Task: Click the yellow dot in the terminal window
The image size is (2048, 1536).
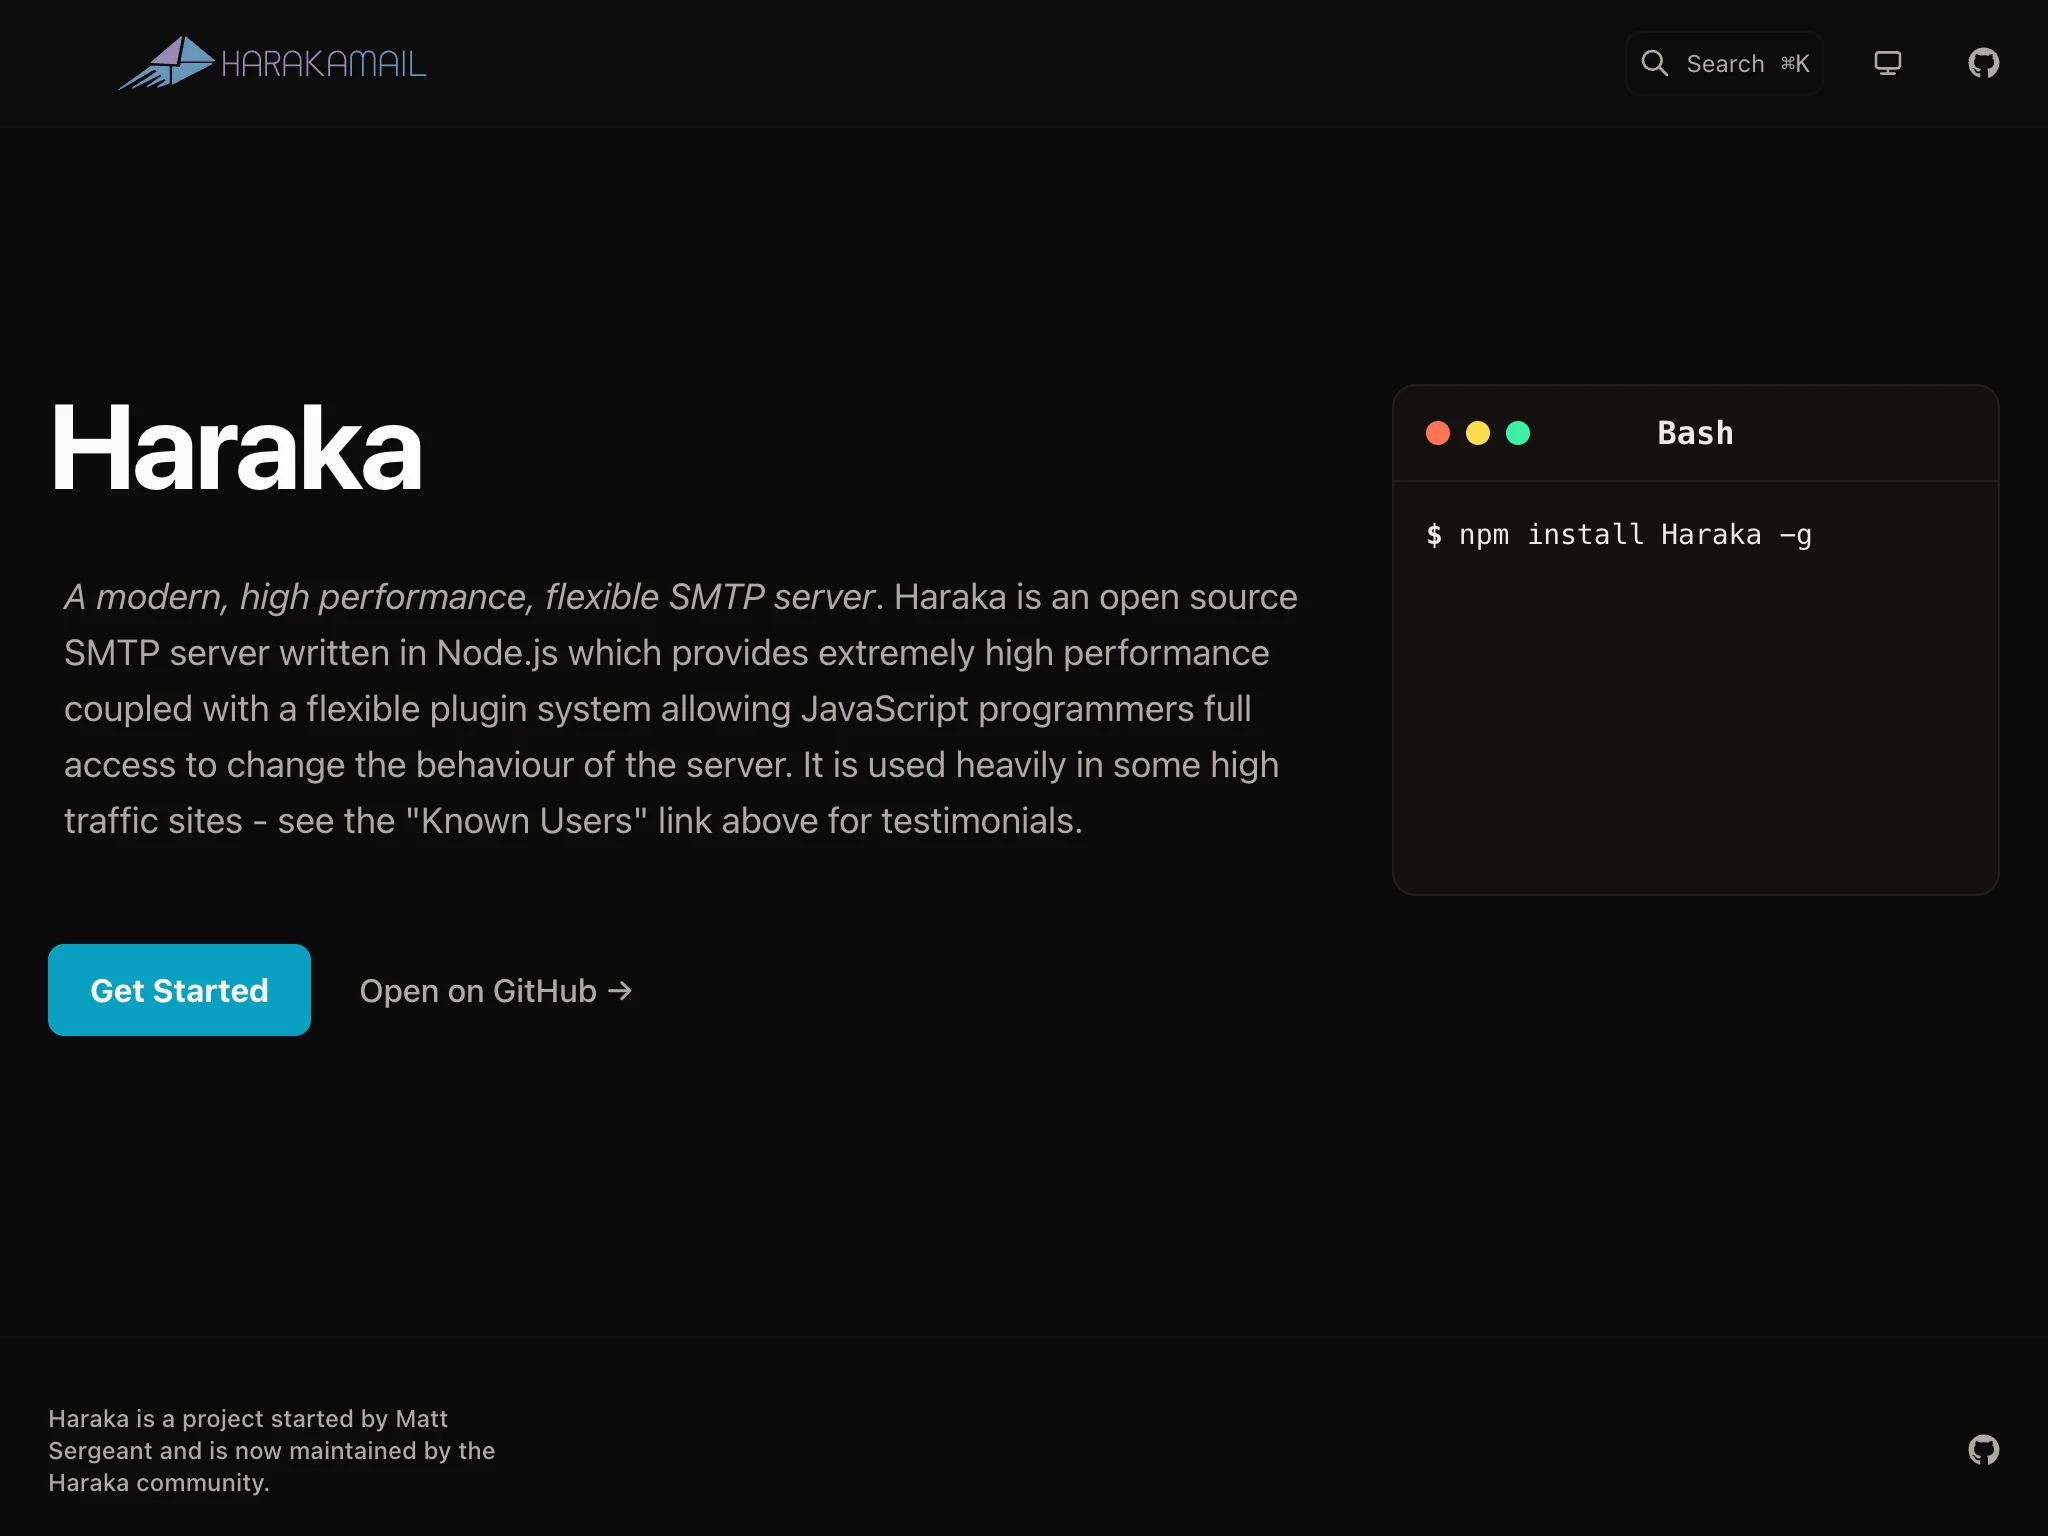Action: coord(1478,432)
